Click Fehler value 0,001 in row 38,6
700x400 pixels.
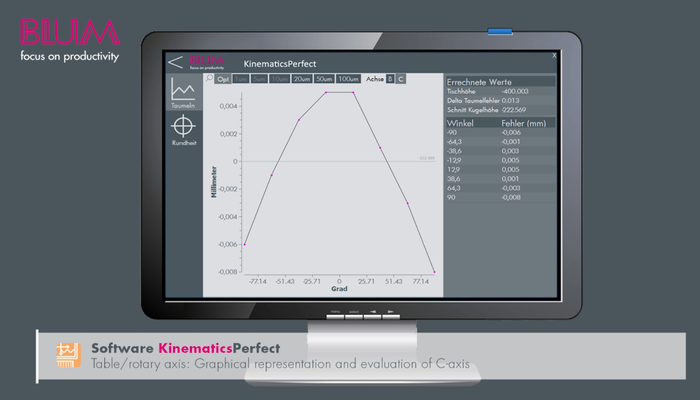pos(510,179)
